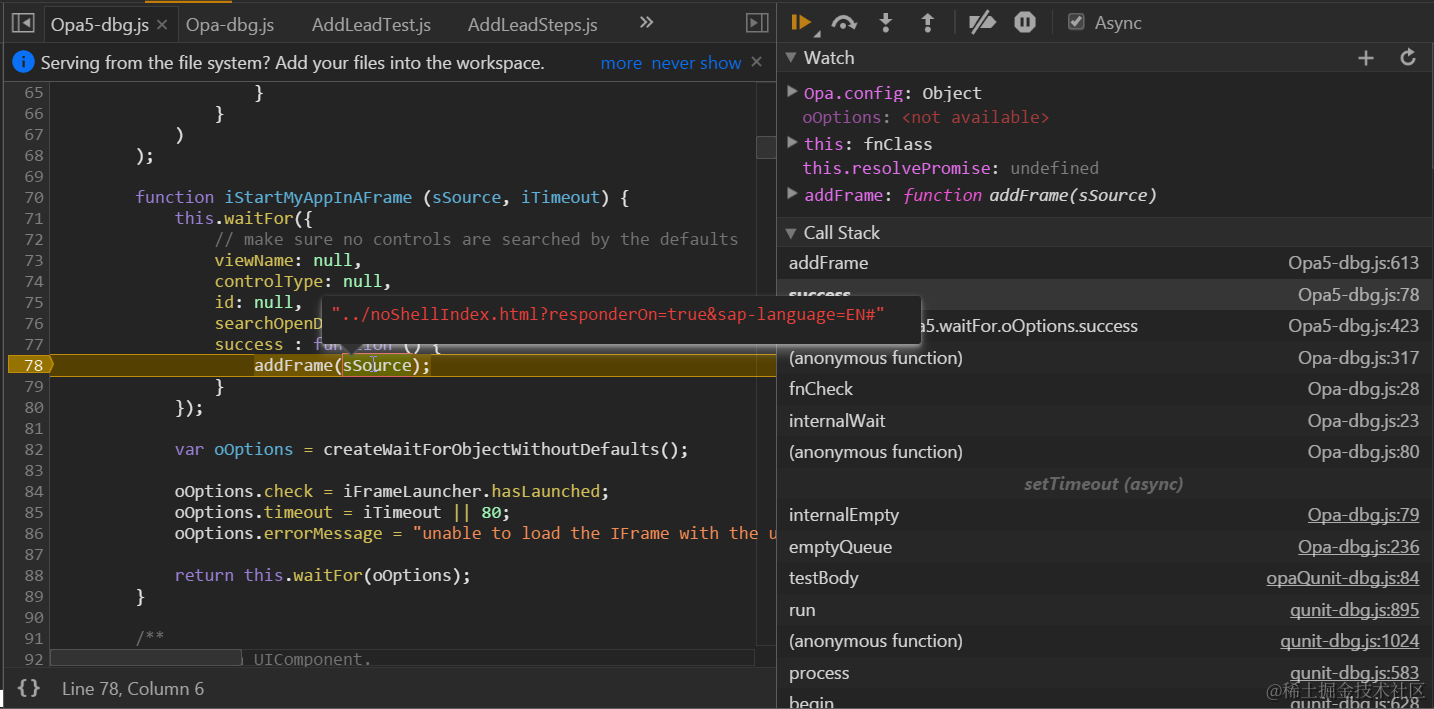The width and height of the screenshot is (1434, 709).
Task: Toggle the file navigator sidebar icon
Action: click(24, 23)
